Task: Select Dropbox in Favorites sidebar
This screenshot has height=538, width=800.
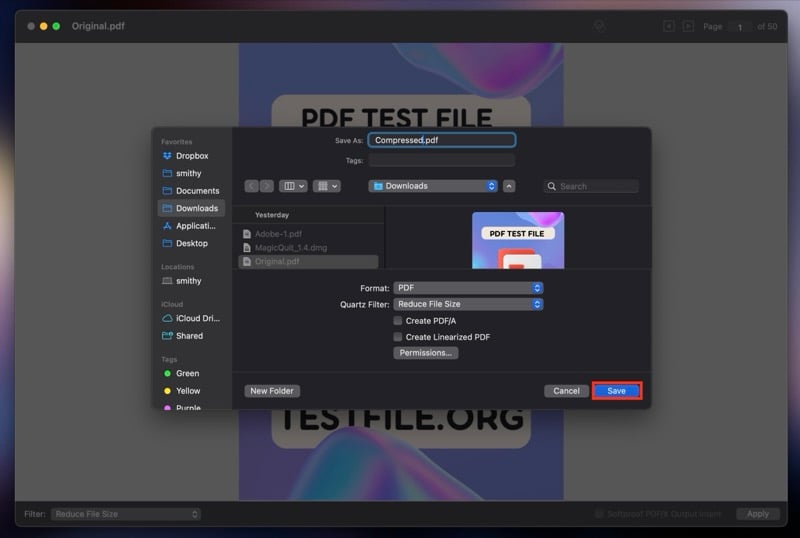Action: [x=191, y=156]
